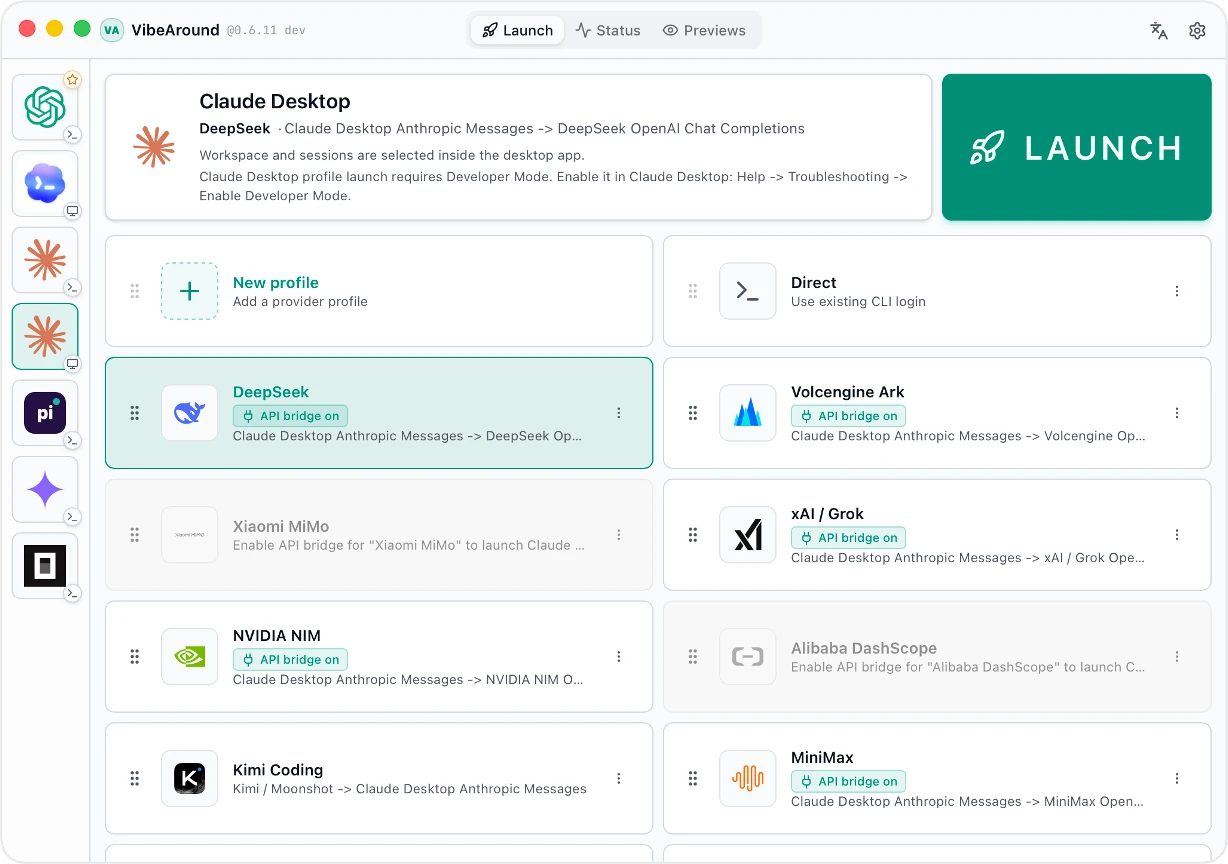Click the Xiaomi MiMo logo
1228x864 pixels.
[189, 535]
